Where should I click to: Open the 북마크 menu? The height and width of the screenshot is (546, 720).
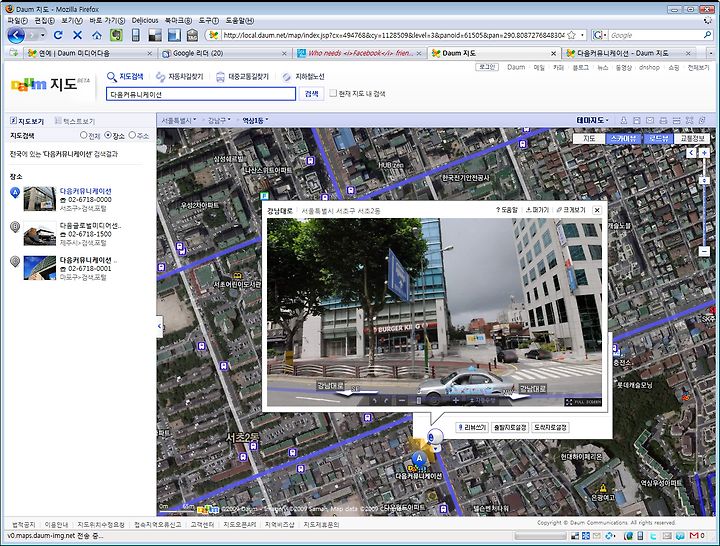coord(178,21)
